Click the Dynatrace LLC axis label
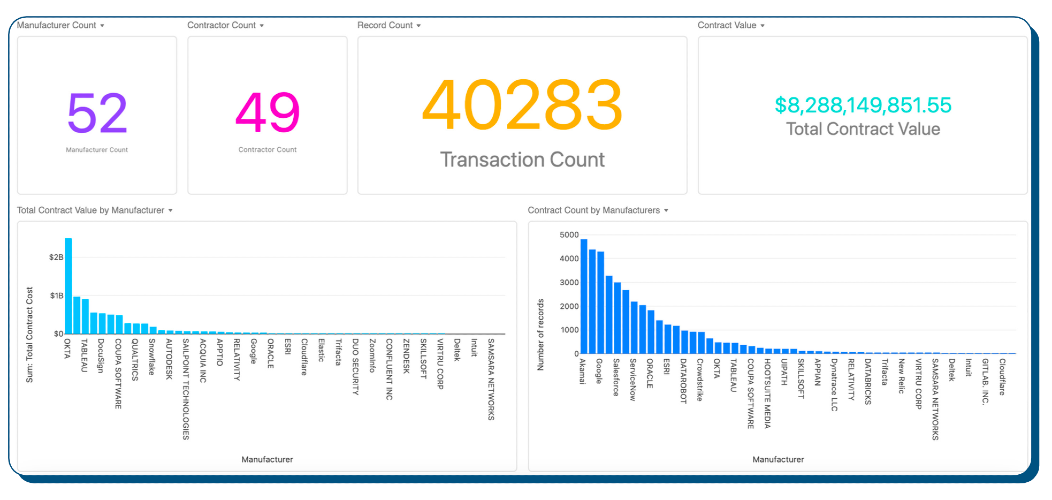Image resolution: width=1052 pixels, height=500 pixels. (835, 384)
